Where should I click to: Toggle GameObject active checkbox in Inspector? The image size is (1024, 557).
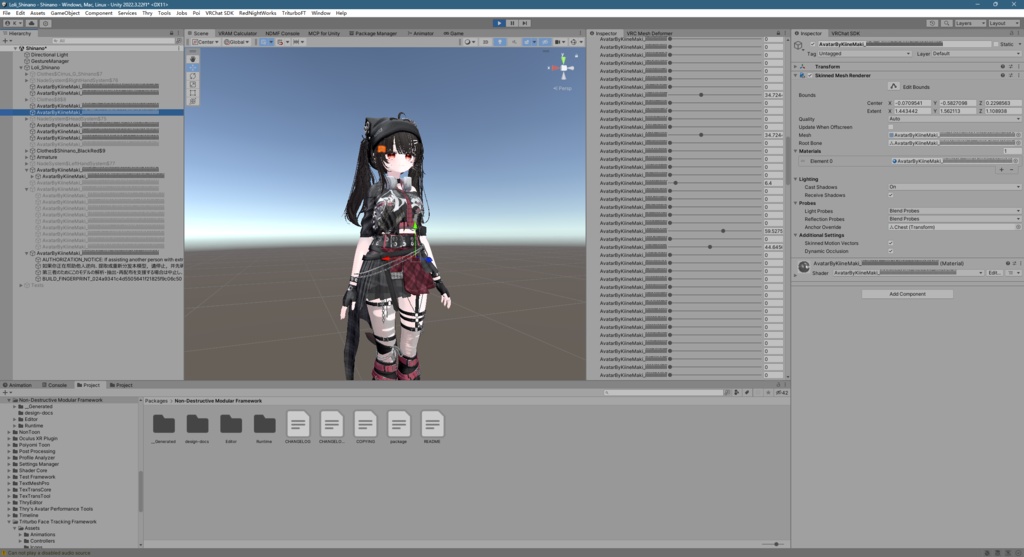click(x=812, y=44)
